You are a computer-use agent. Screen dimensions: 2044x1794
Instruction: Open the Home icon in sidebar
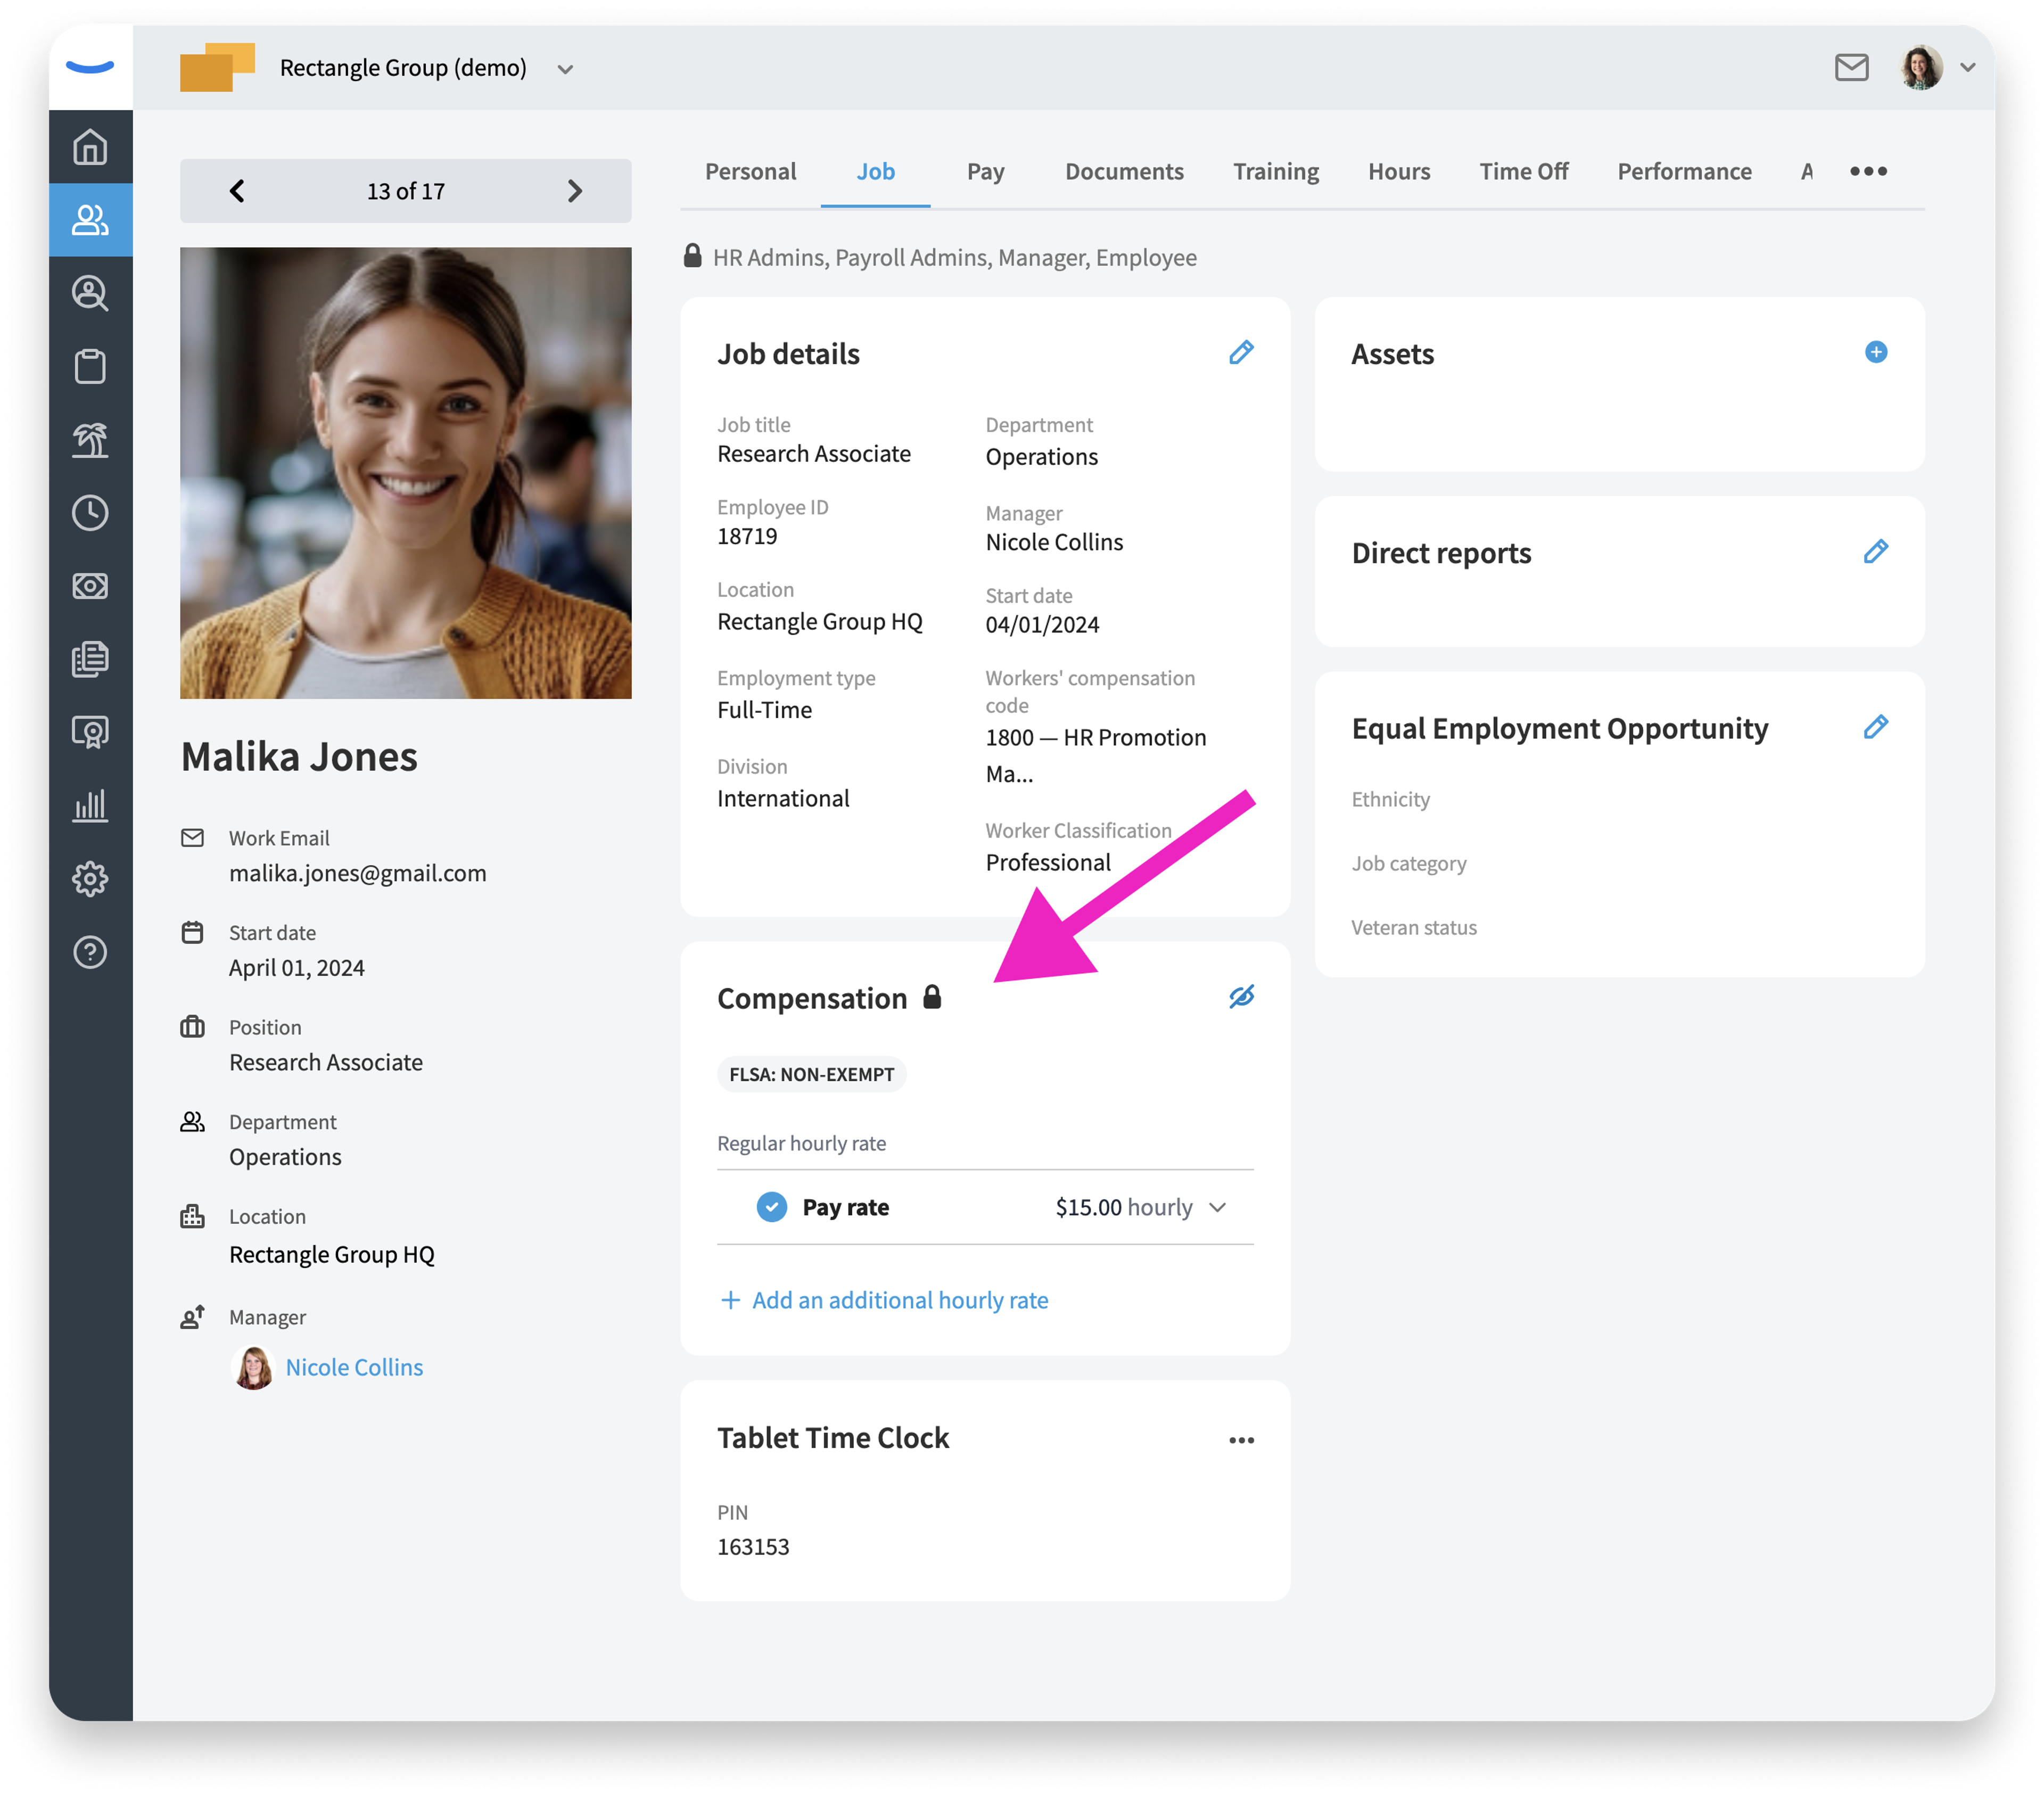coord(90,147)
